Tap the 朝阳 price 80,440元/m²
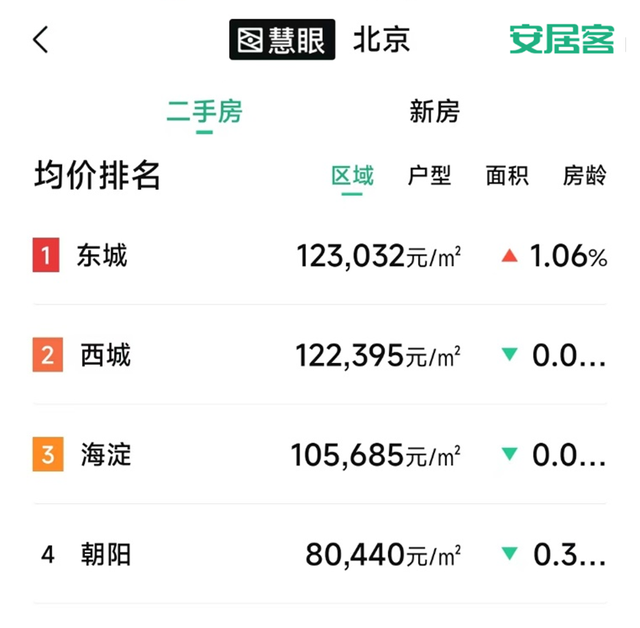Screen dimensions: 640x628 tap(383, 554)
